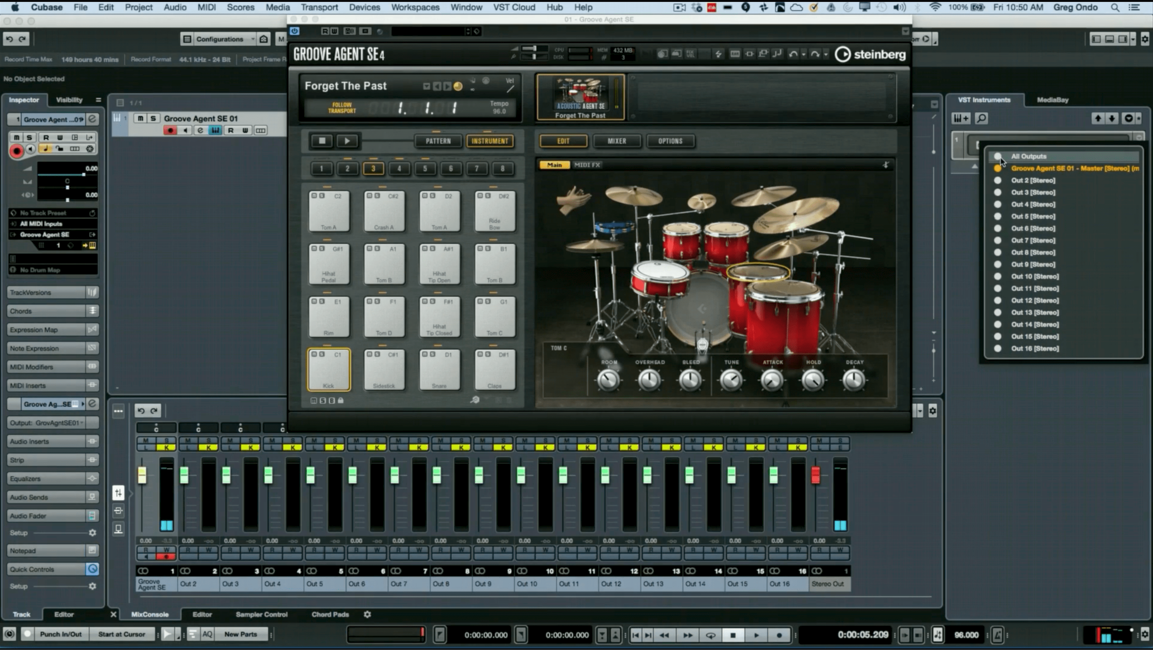
Task: Click the kit thumbnail Forget The Past
Action: point(581,96)
